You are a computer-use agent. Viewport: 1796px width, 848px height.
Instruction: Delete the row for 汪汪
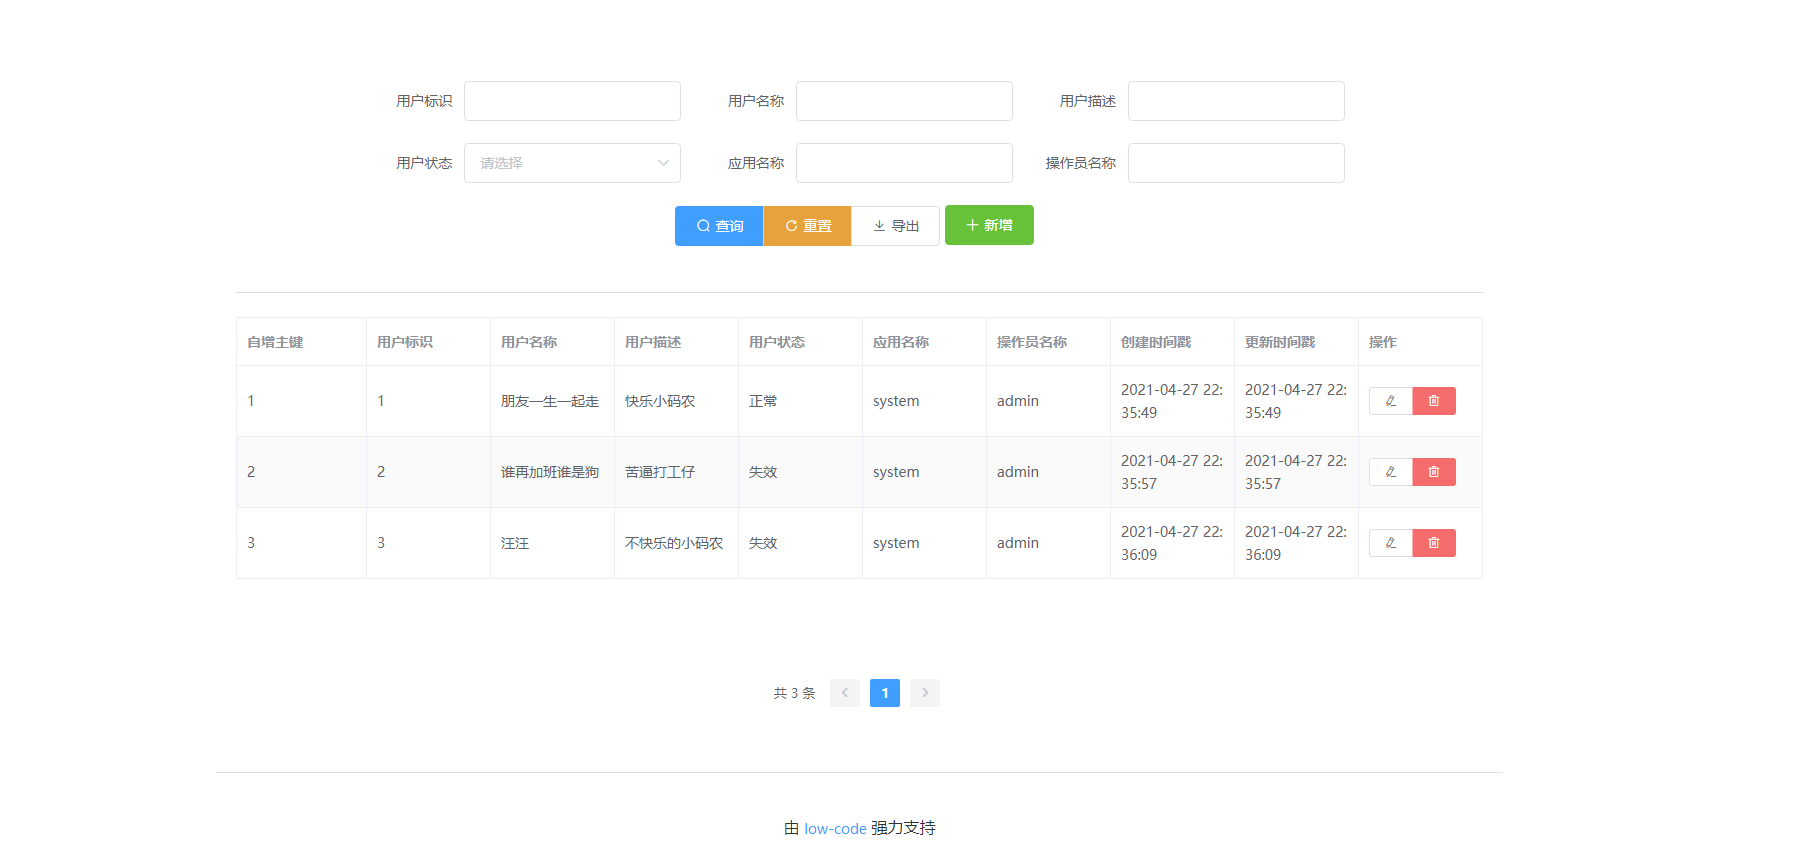click(1434, 543)
